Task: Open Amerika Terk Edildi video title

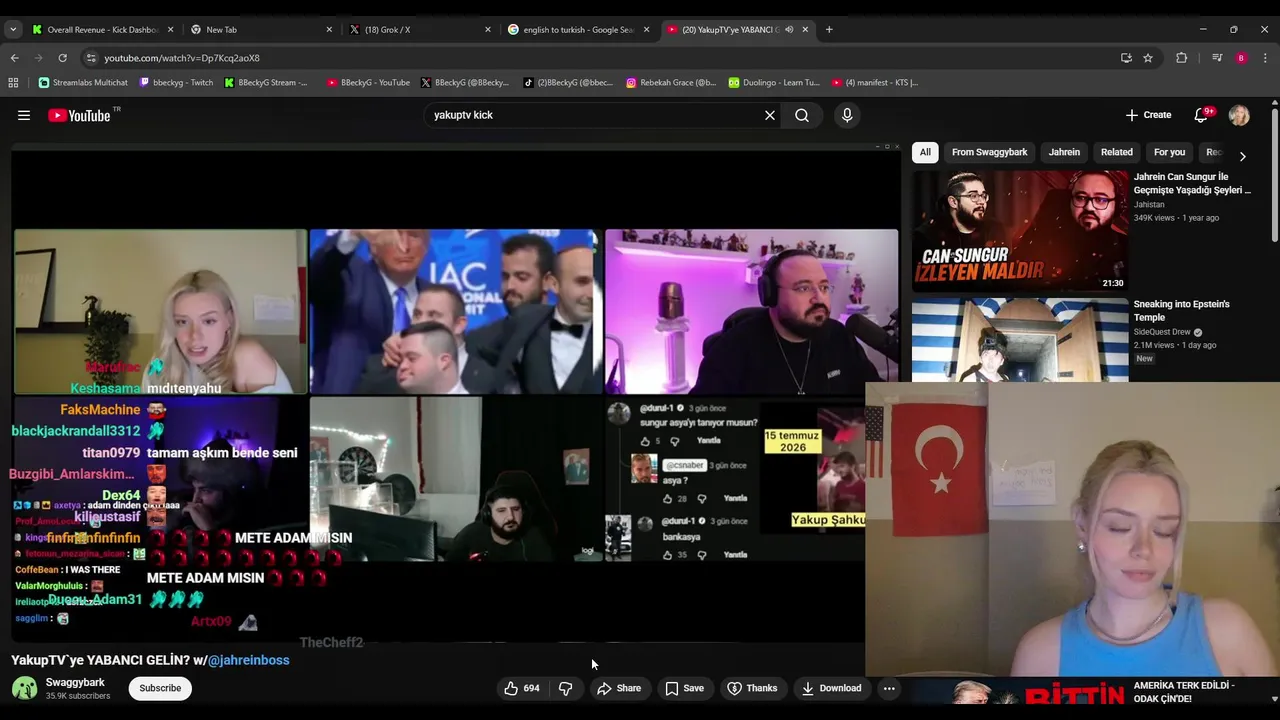Action: pyautogui.click(x=1184, y=692)
